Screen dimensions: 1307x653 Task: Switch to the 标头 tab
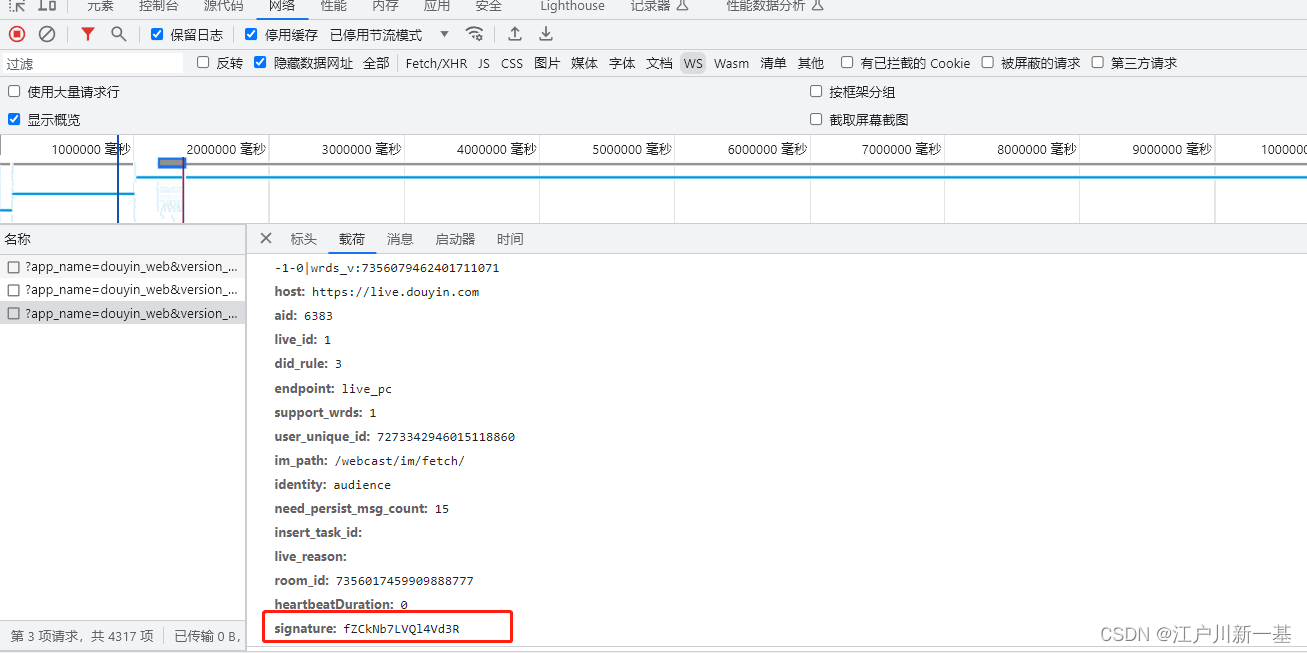(303, 238)
